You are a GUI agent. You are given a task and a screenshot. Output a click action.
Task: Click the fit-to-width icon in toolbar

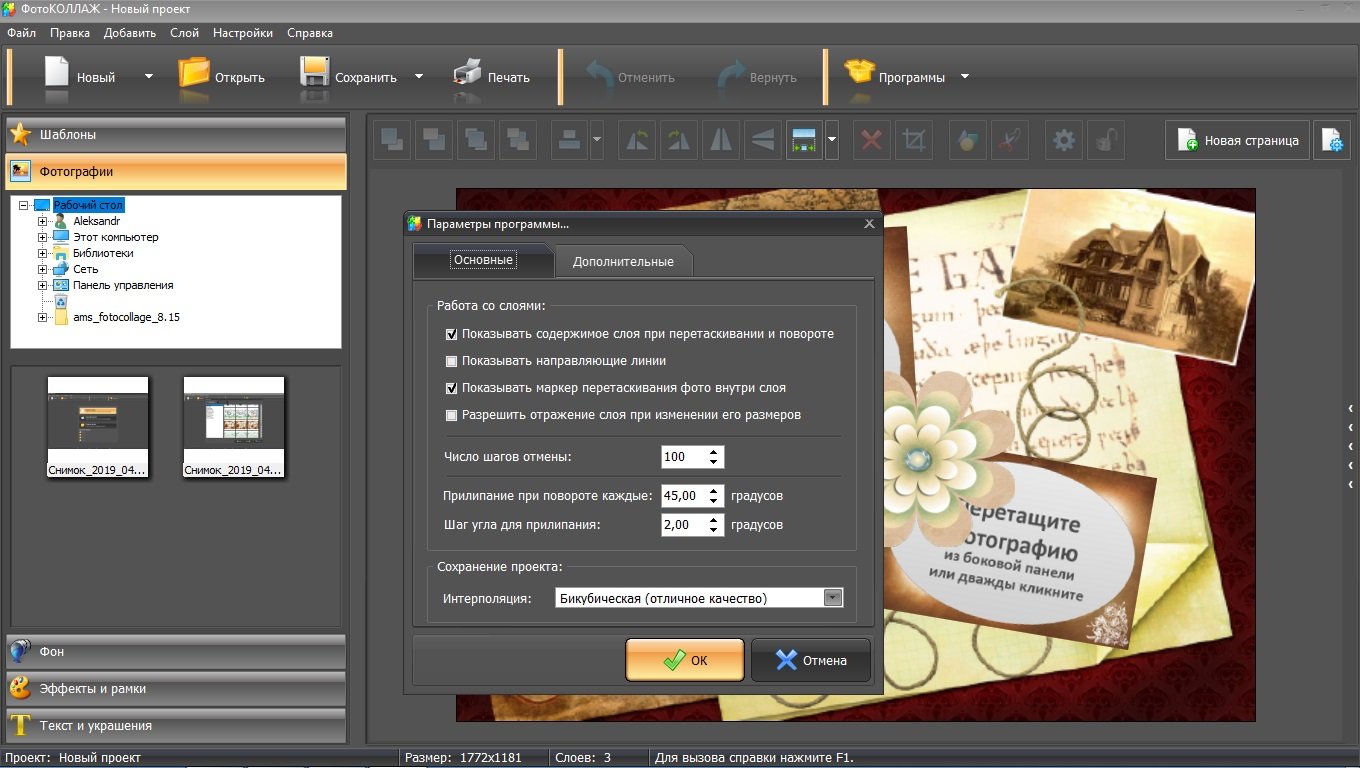point(804,141)
